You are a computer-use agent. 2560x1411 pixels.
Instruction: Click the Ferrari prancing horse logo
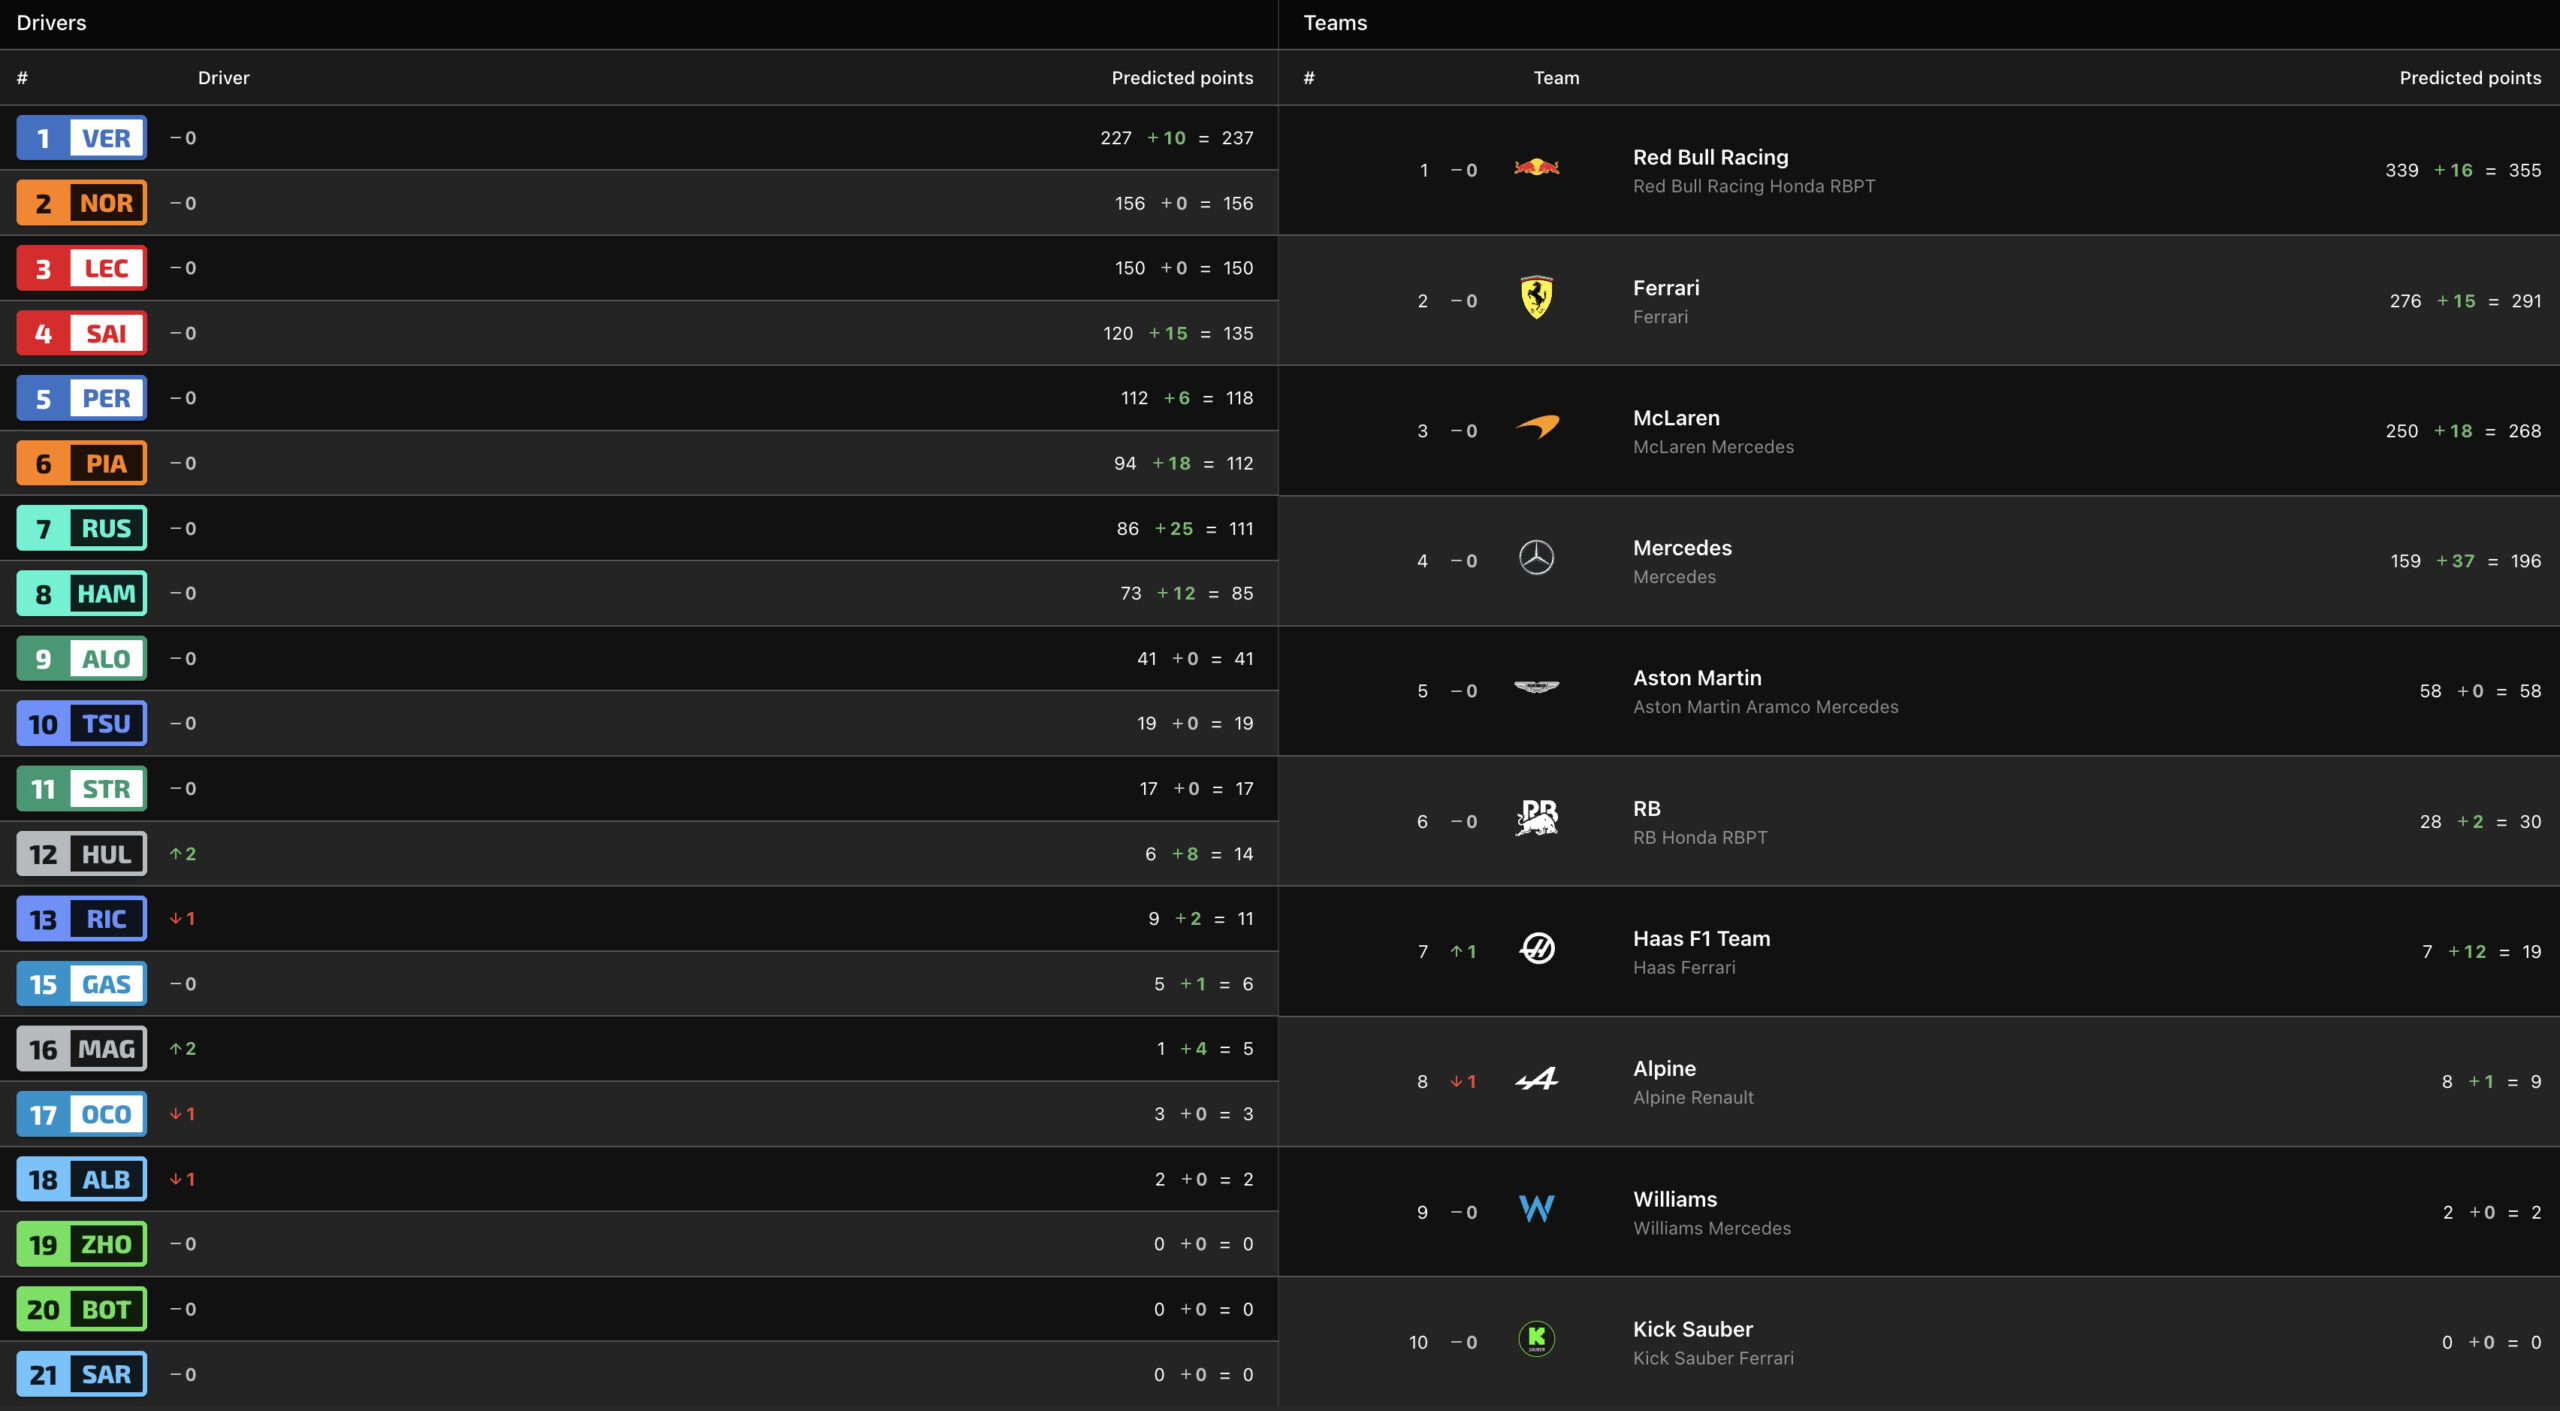click(1536, 297)
